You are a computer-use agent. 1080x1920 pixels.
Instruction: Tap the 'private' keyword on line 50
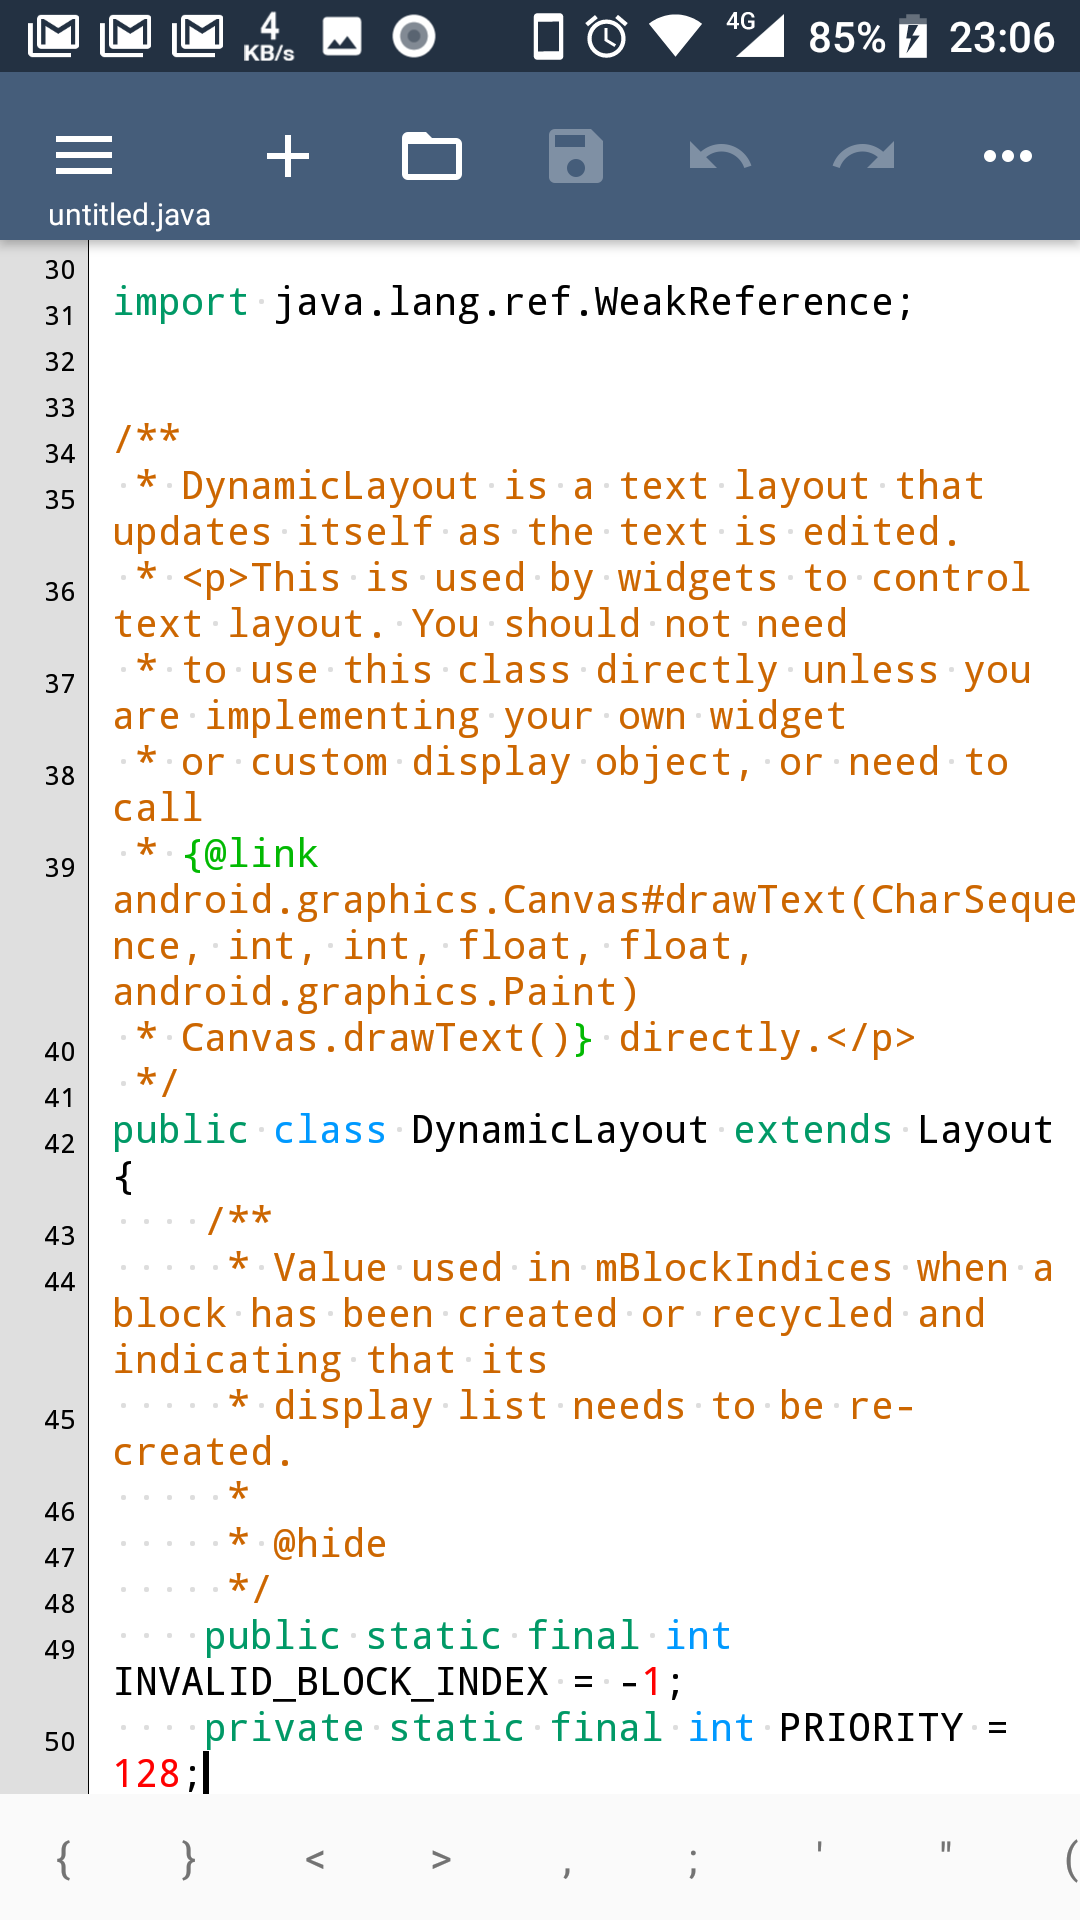coord(284,1728)
